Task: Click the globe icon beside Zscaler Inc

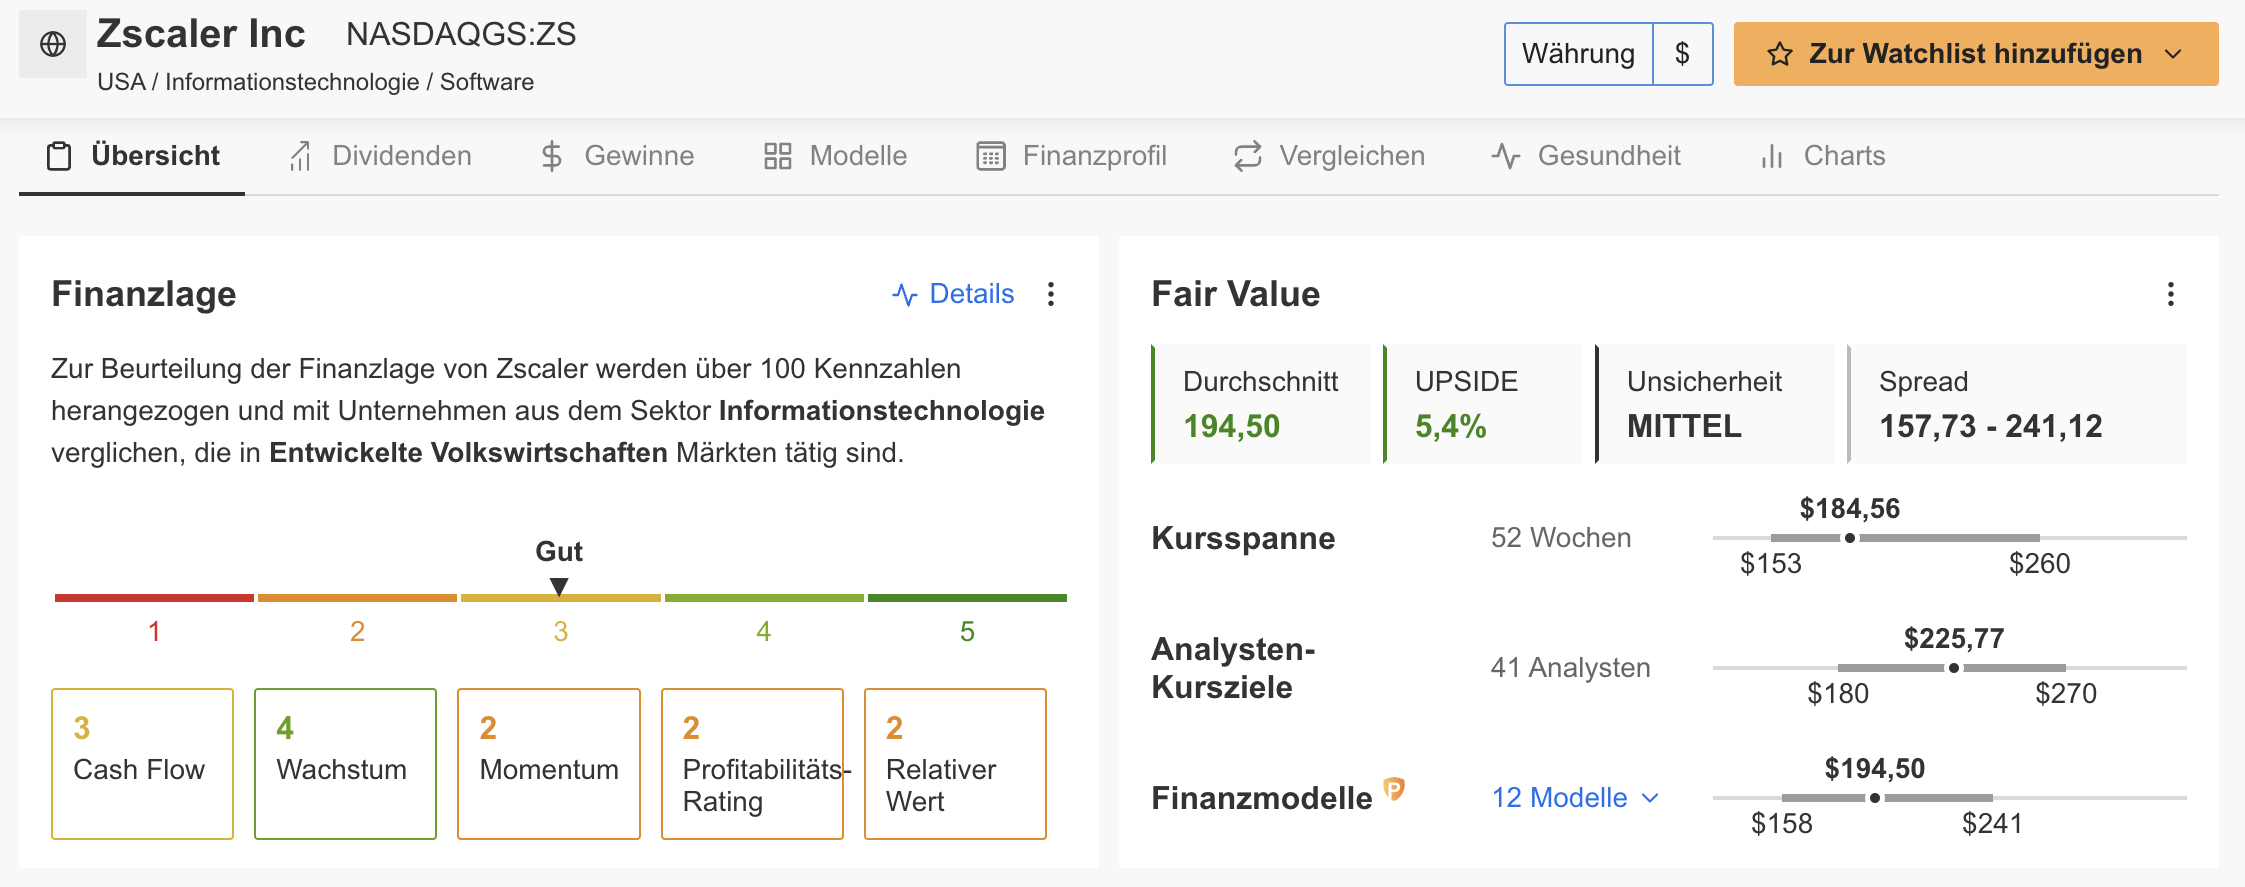Action: click(53, 44)
